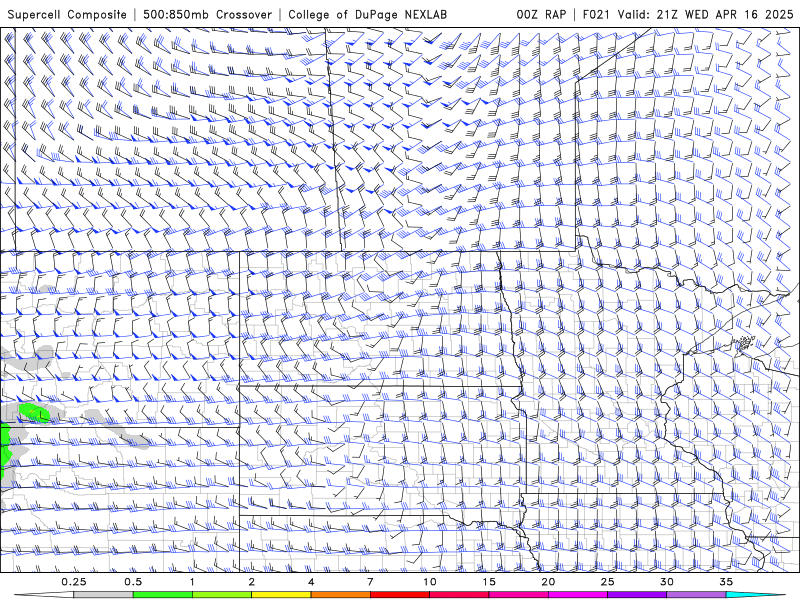This screenshot has width=800, height=600.
Task: Select the yellow 2–4 legend swatch
Action: (281, 595)
